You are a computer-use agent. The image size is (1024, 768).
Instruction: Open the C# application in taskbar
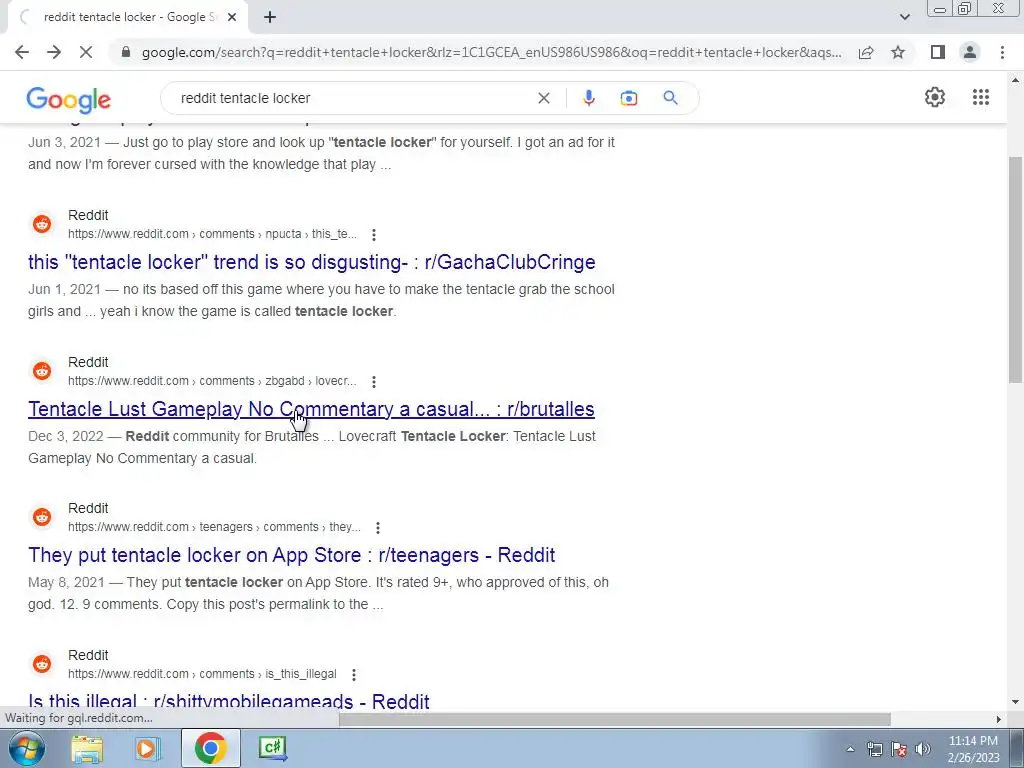(272, 748)
